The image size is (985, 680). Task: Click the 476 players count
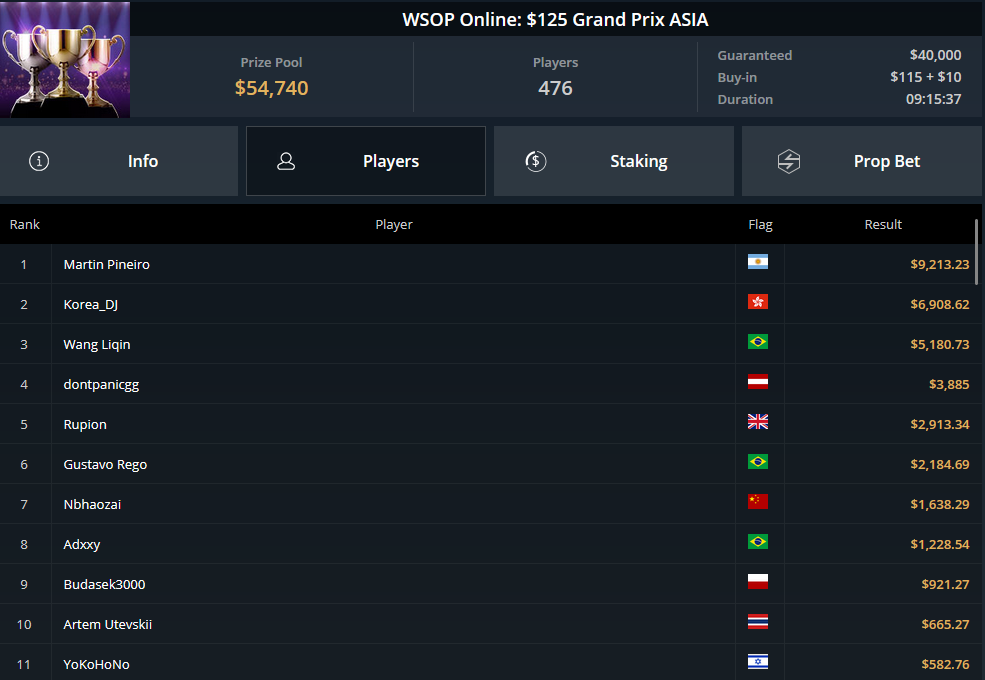[x=555, y=88]
